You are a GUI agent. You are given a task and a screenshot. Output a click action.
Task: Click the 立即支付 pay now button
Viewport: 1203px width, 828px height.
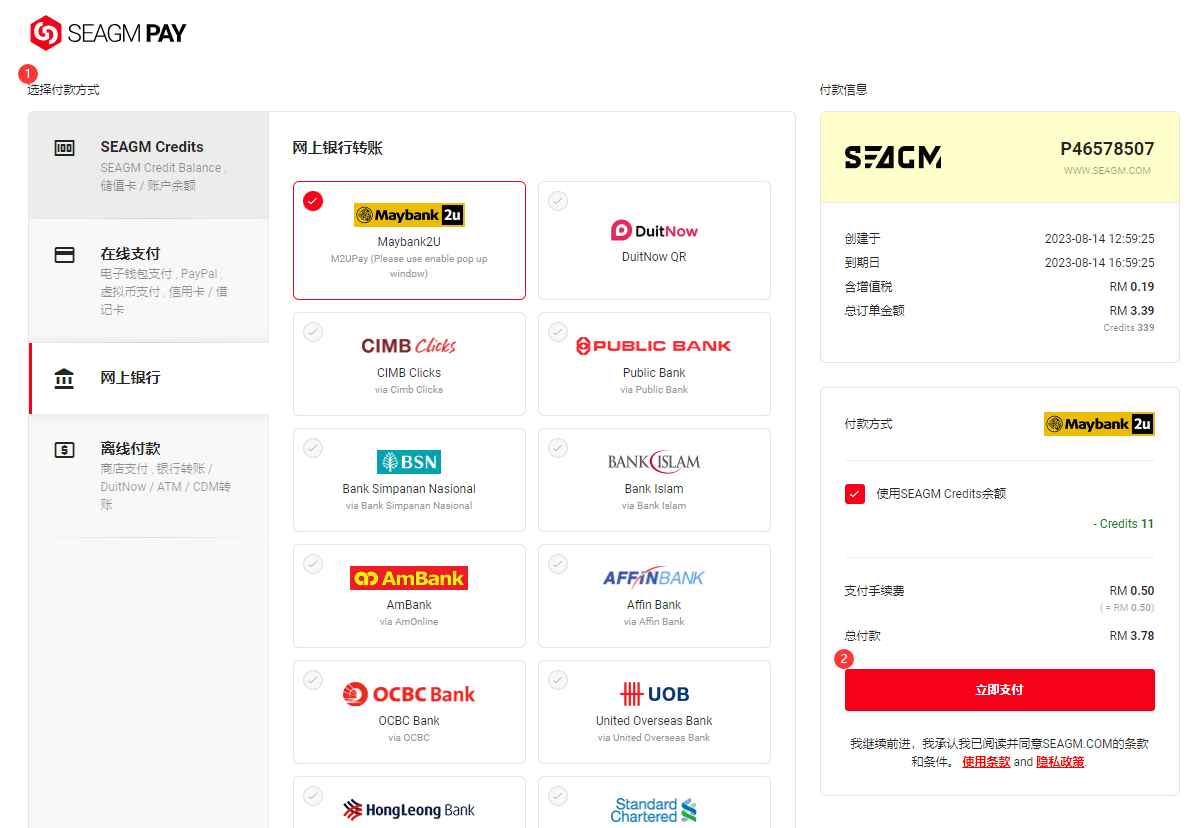pyautogui.click(x=1000, y=690)
